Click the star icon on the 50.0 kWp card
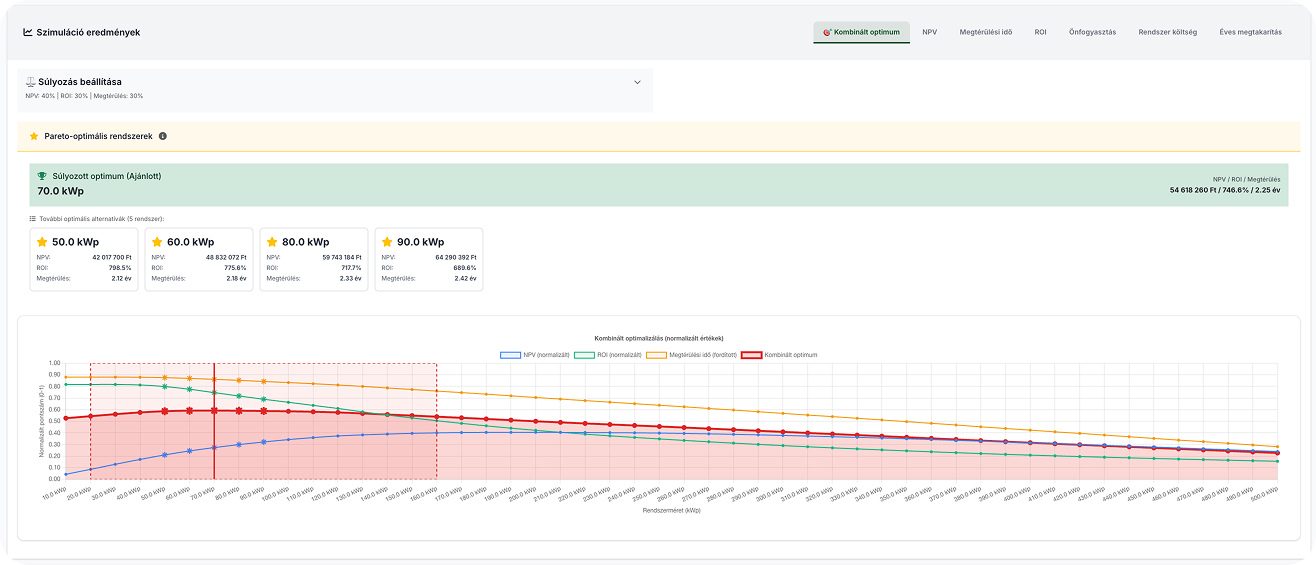The height and width of the screenshot is (565, 1316). (42, 242)
